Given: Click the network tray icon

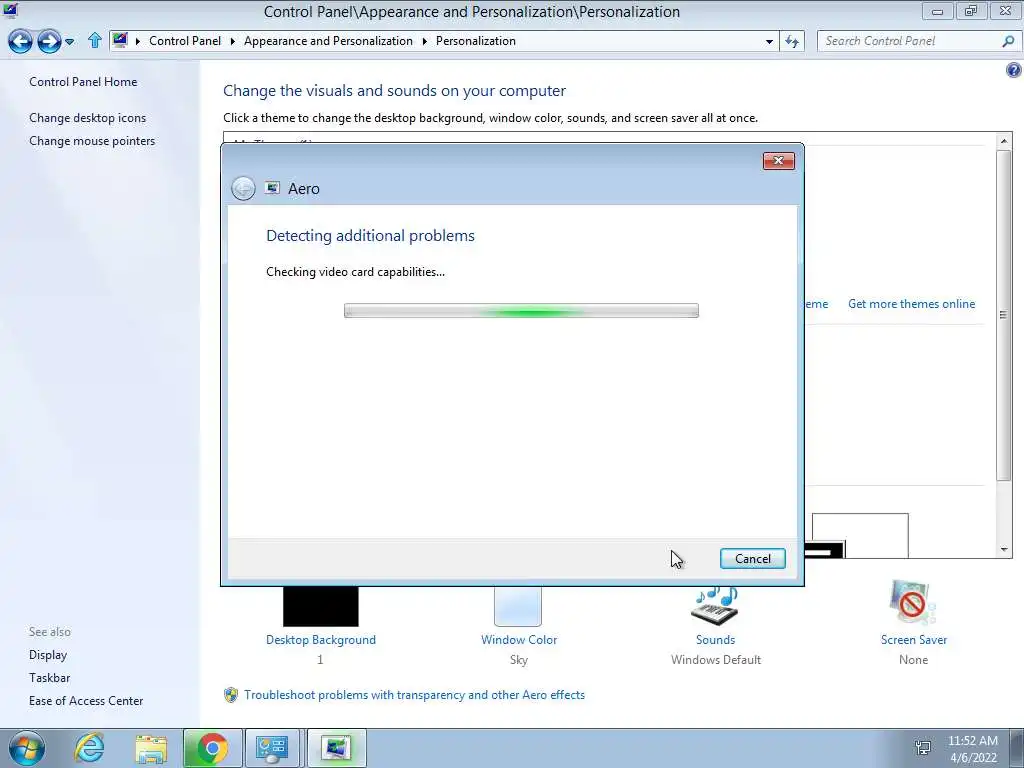Looking at the screenshot, I should [x=923, y=748].
